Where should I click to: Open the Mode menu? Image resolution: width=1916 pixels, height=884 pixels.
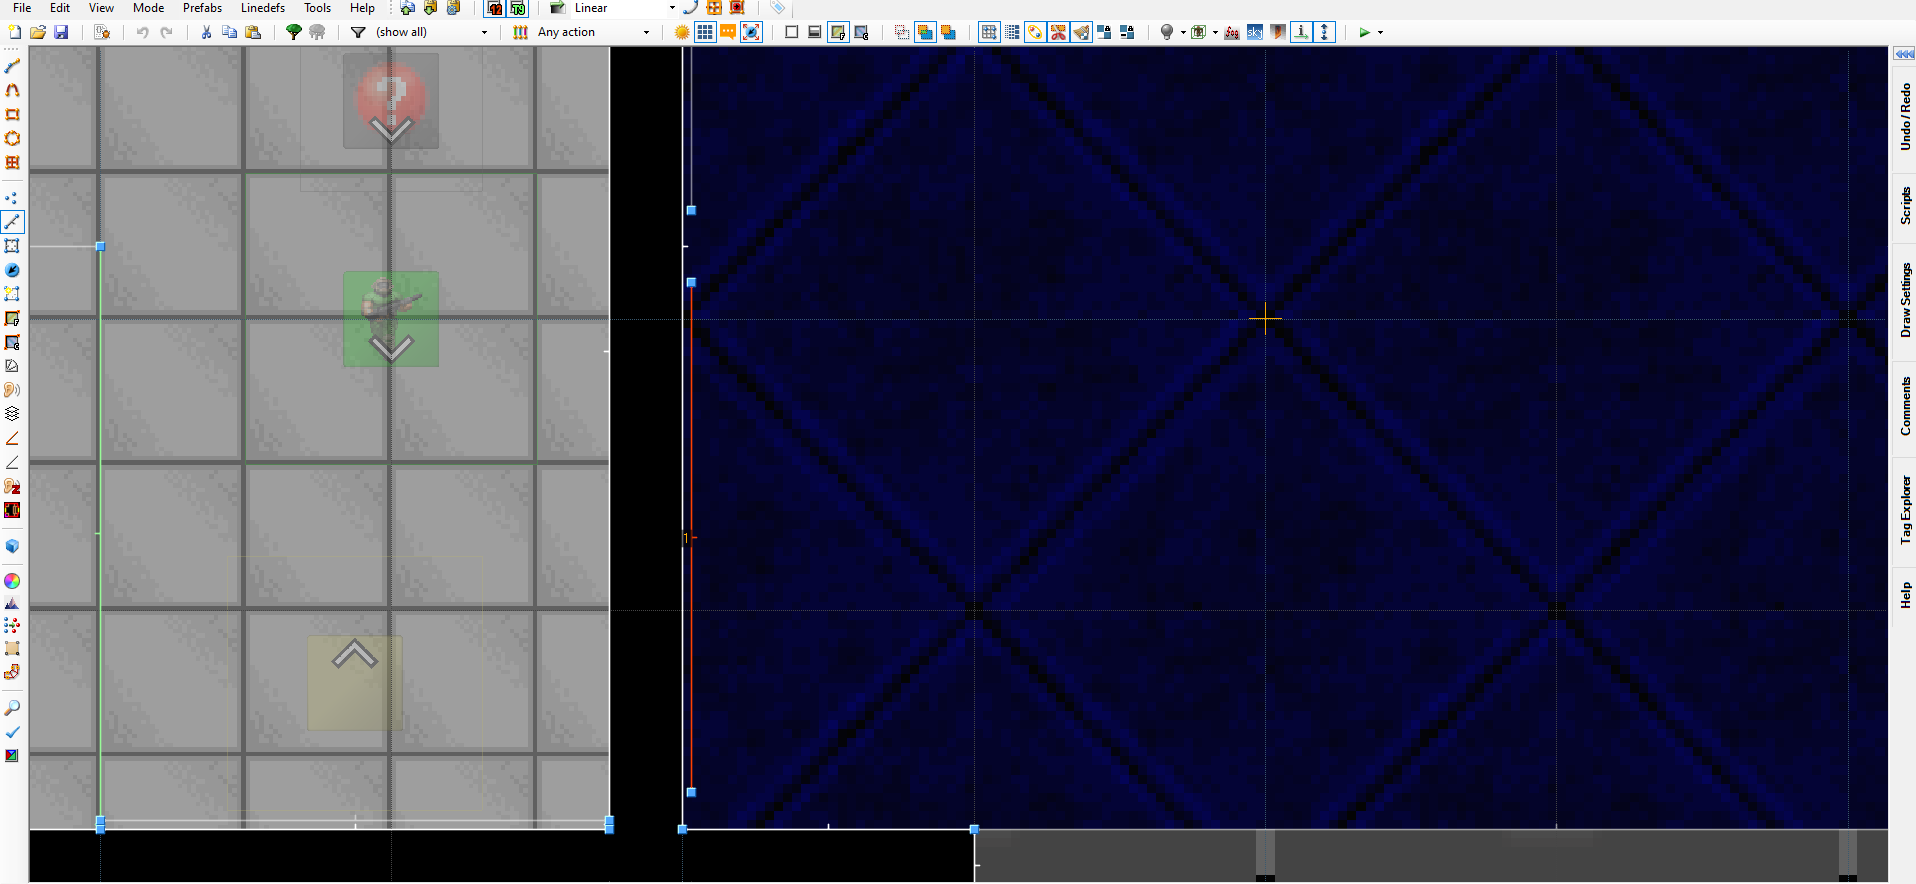(148, 8)
